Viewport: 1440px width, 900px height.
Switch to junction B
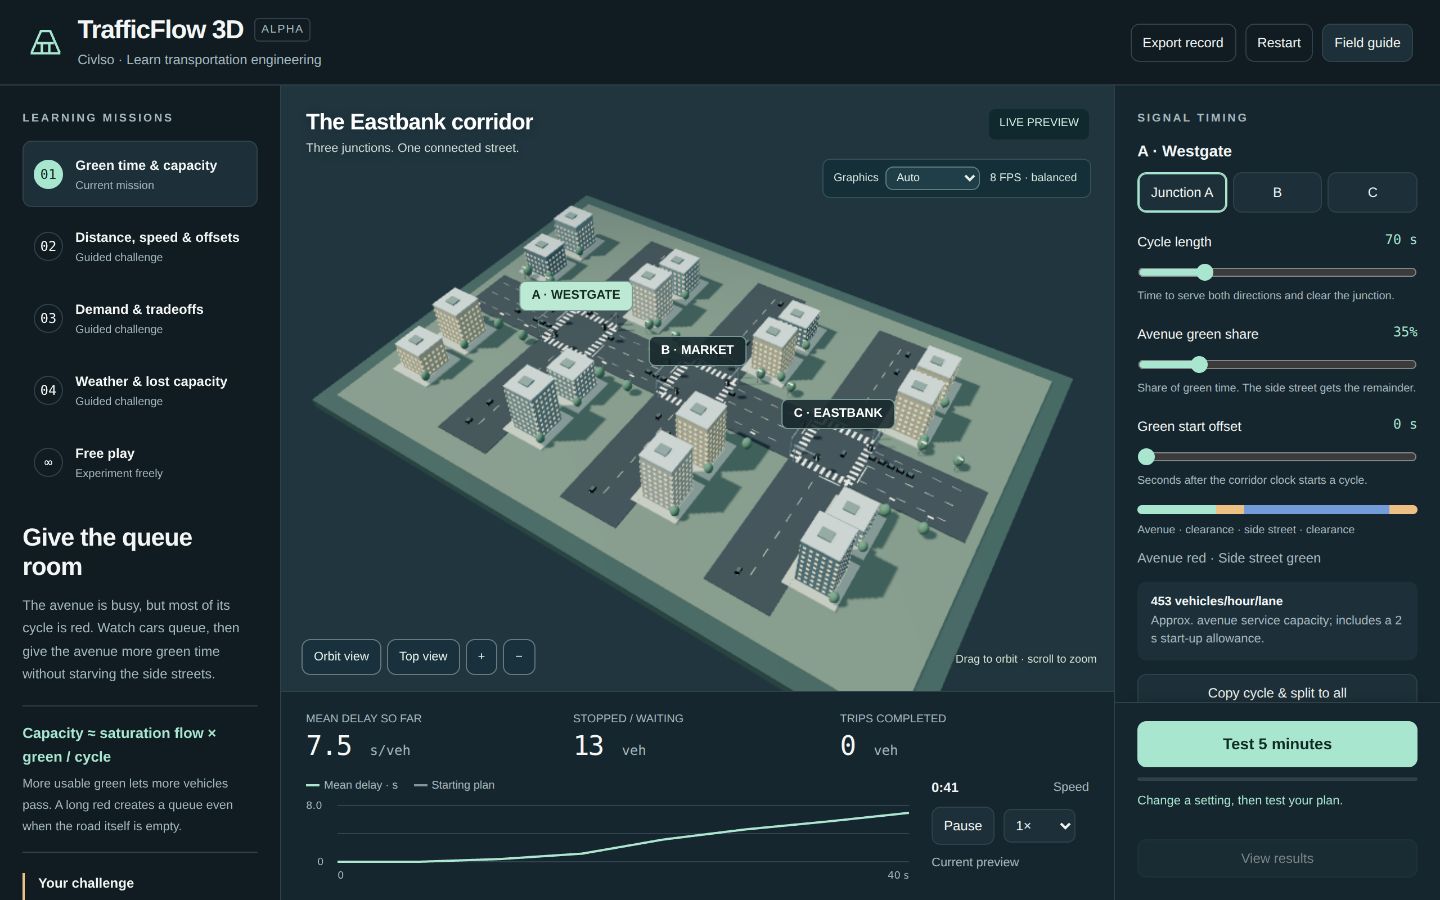1277,192
